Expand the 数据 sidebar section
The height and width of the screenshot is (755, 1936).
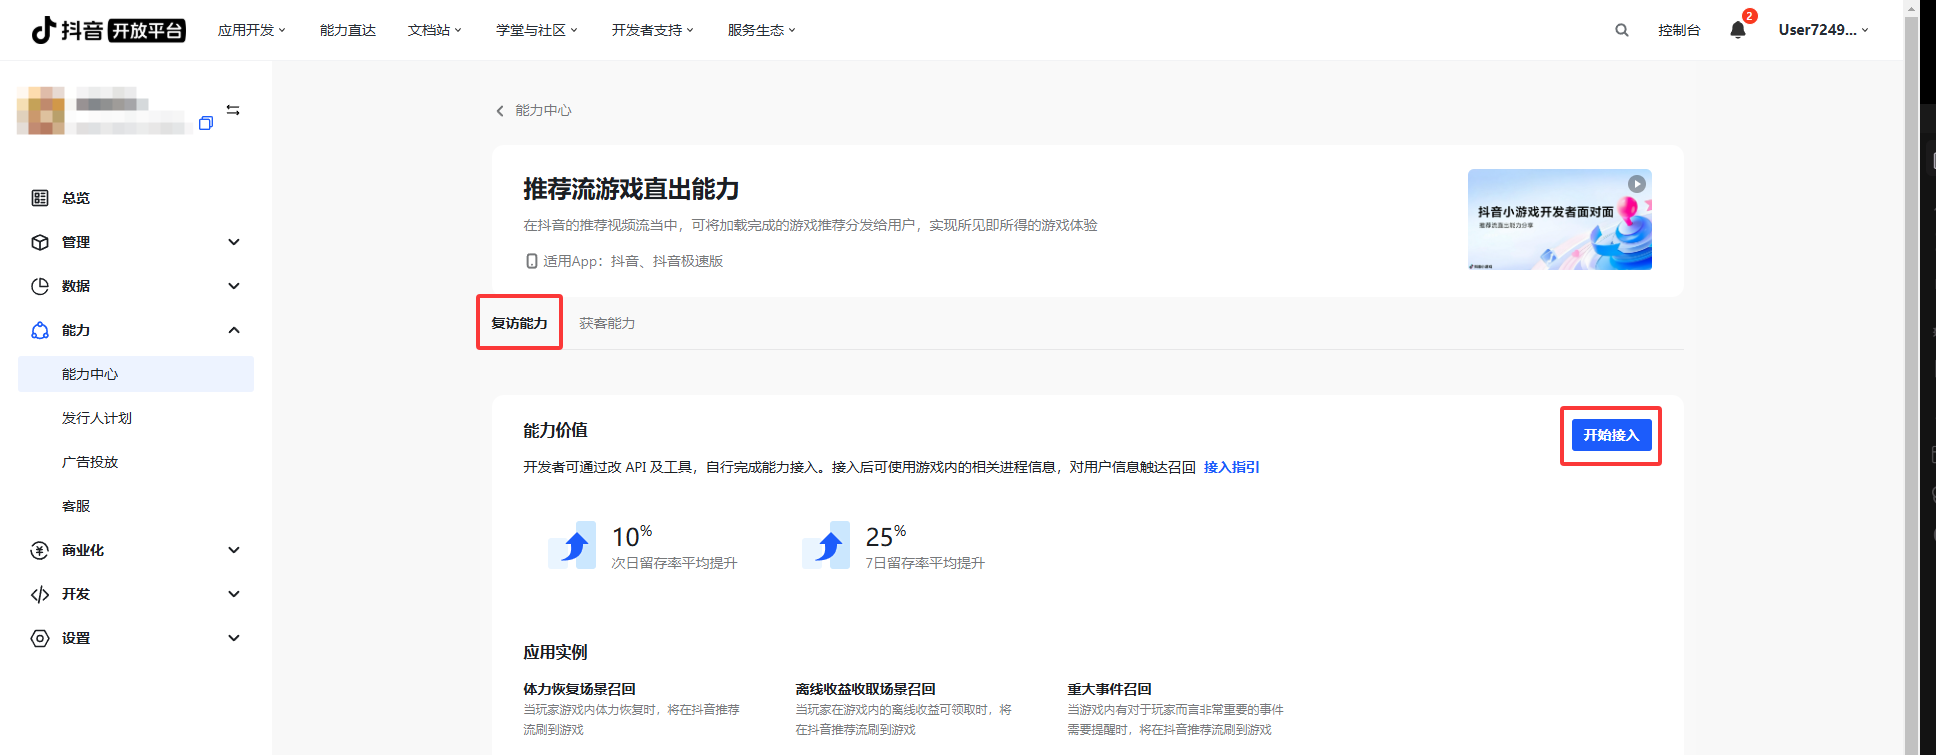(x=234, y=286)
